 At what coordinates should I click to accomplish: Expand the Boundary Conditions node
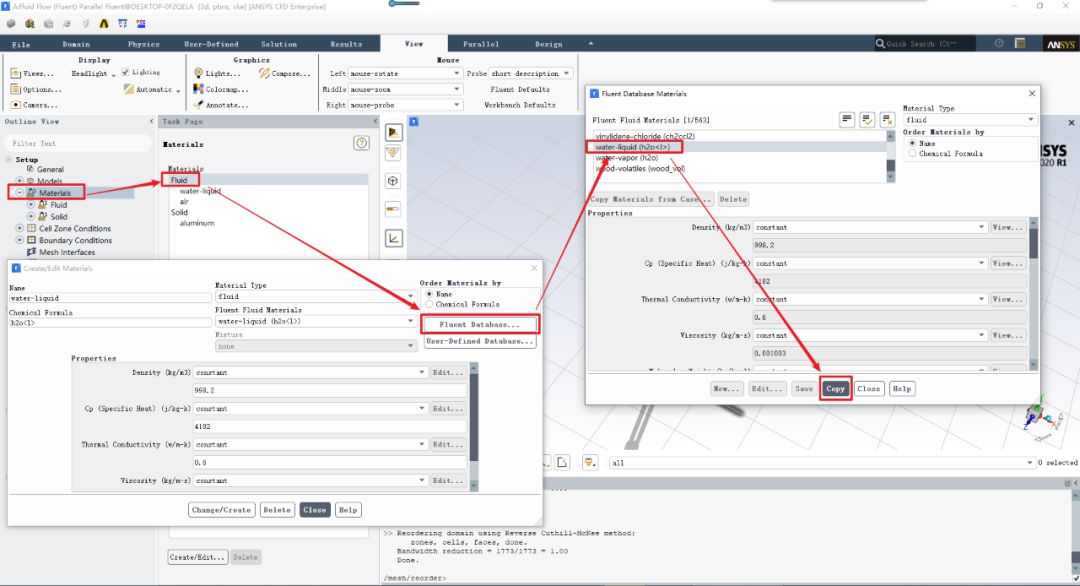(x=19, y=240)
